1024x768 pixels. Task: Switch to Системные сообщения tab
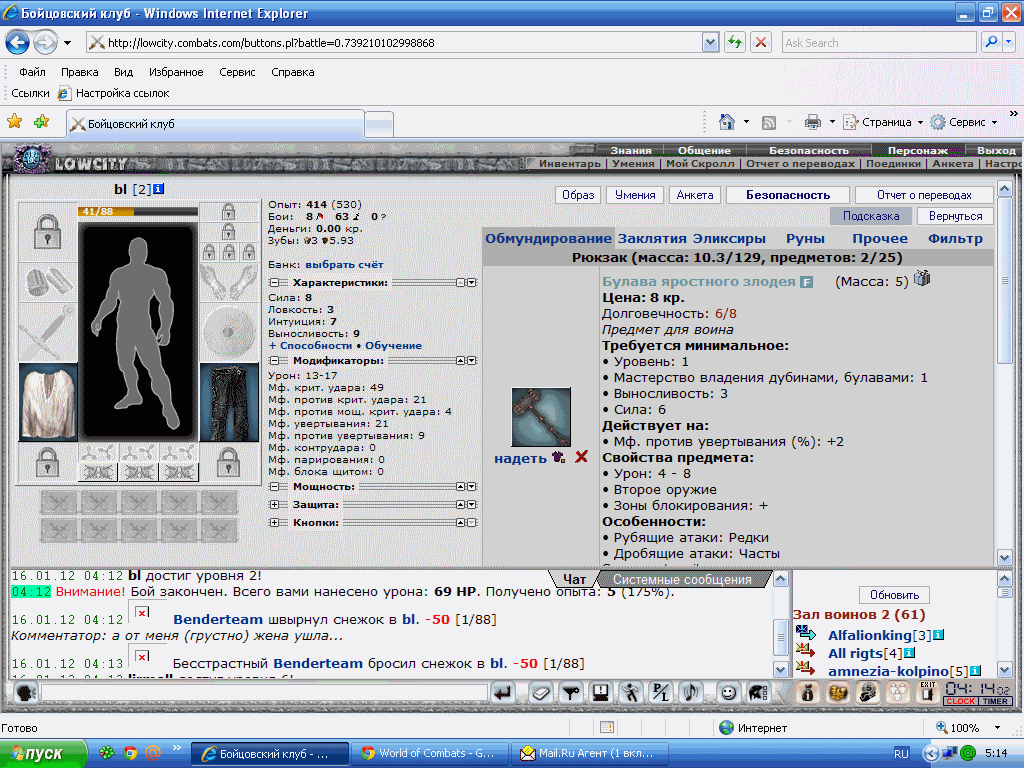pos(682,579)
